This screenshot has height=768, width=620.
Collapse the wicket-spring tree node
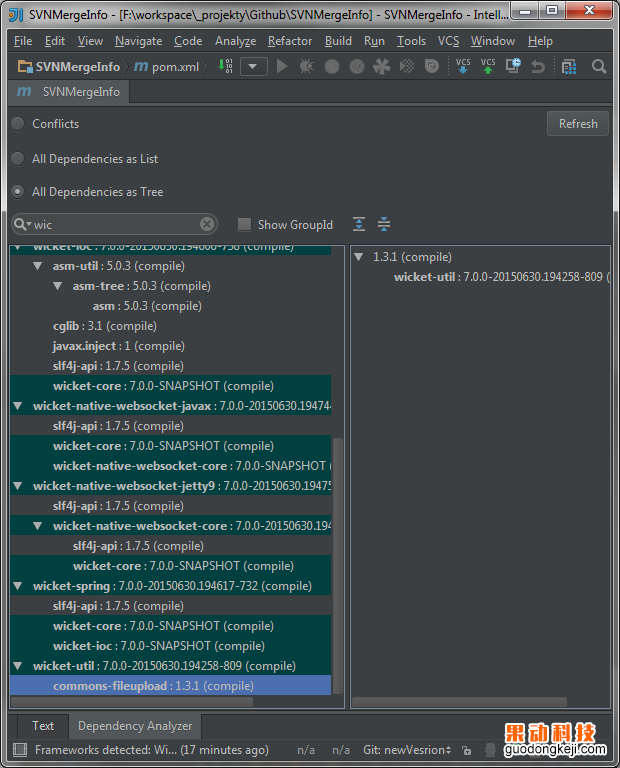pos(18,586)
